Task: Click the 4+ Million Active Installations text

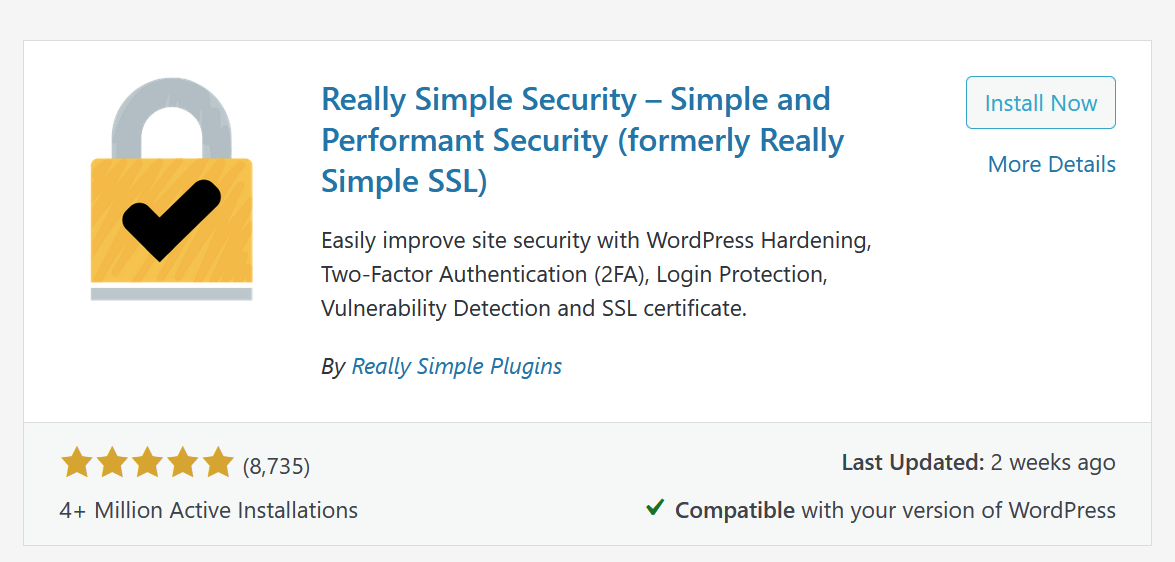Action: click(209, 510)
